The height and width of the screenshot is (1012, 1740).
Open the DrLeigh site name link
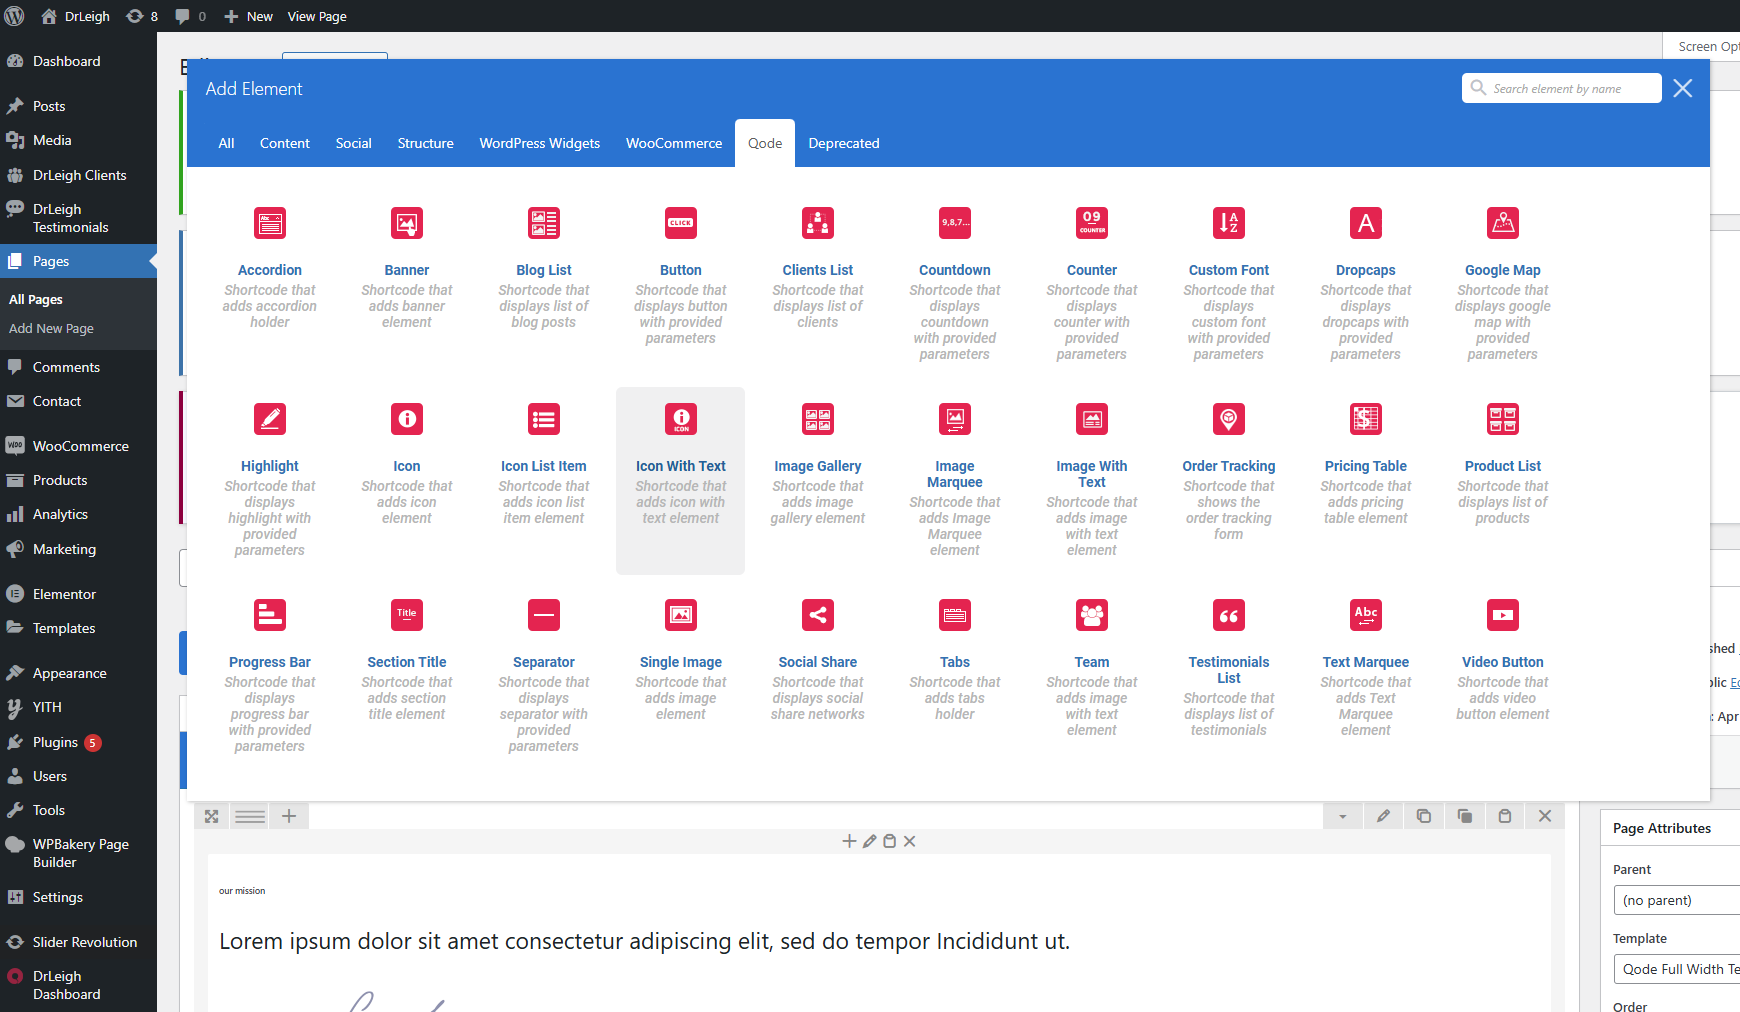[76, 16]
